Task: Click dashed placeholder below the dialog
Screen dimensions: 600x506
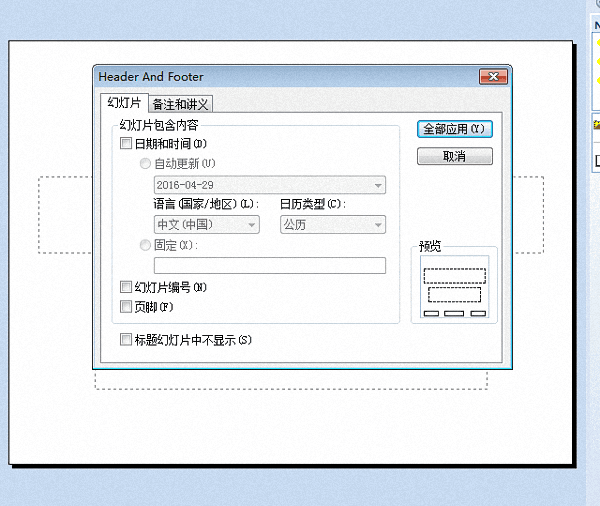Action: click(290, 381)
